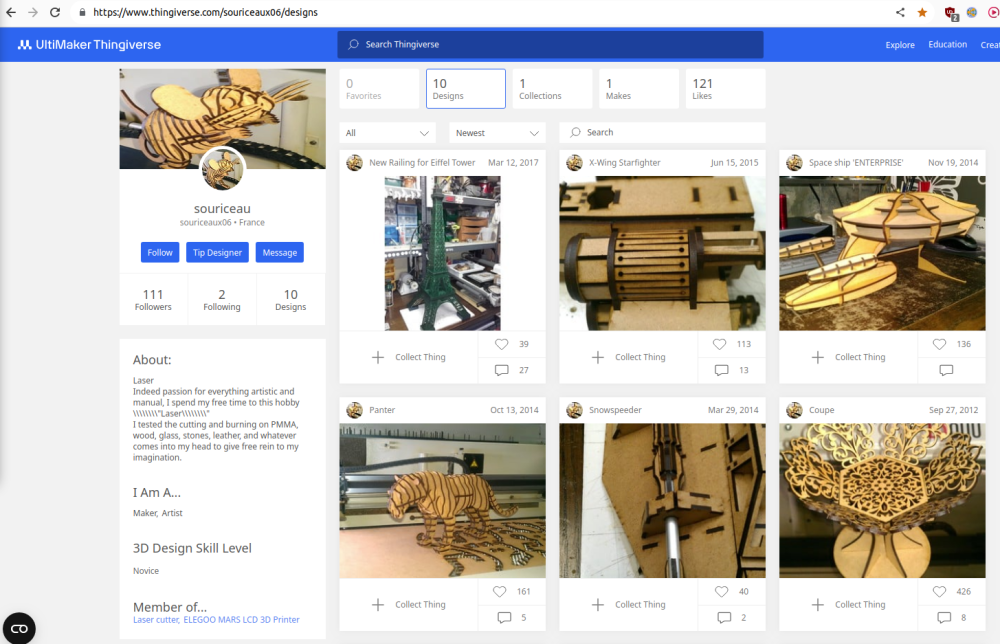Like the Space ship 'ENTERPRISE' design

tap(939, 344)
